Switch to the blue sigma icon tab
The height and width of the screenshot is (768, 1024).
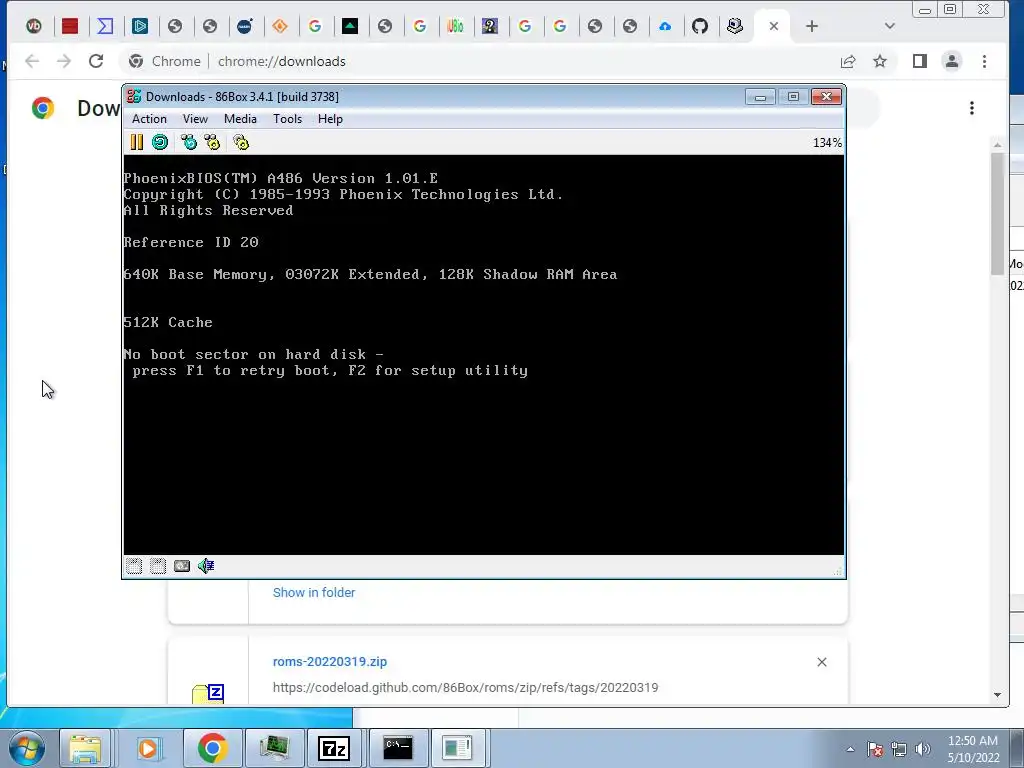(x=105, y=26)
